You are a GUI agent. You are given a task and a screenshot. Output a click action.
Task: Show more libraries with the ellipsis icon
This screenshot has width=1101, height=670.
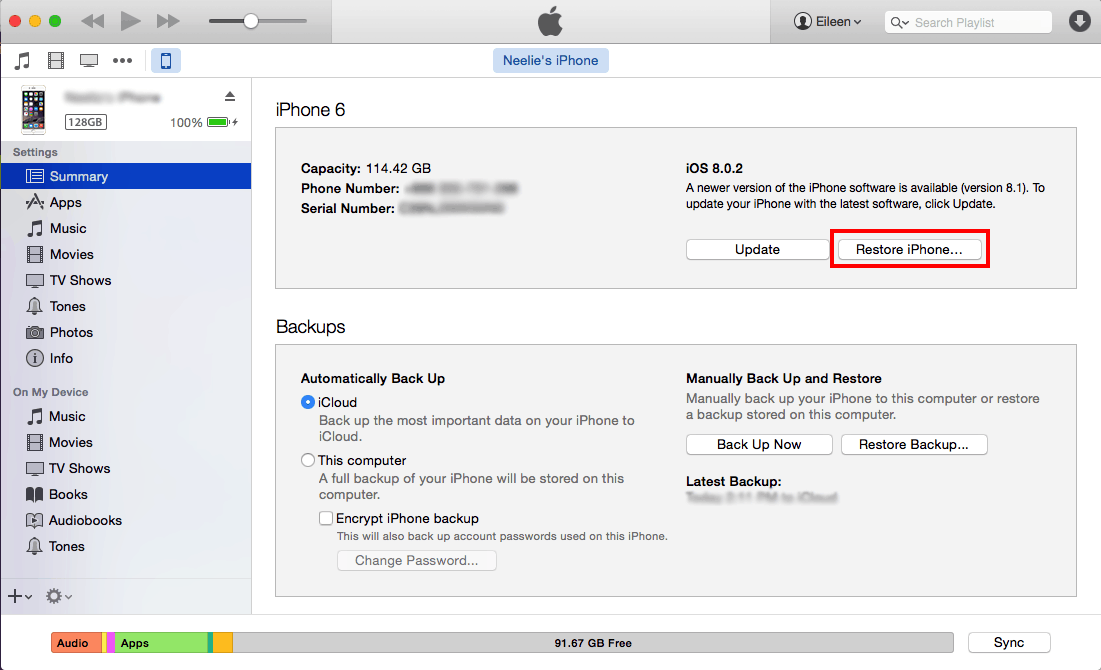(x=122, y=60)
